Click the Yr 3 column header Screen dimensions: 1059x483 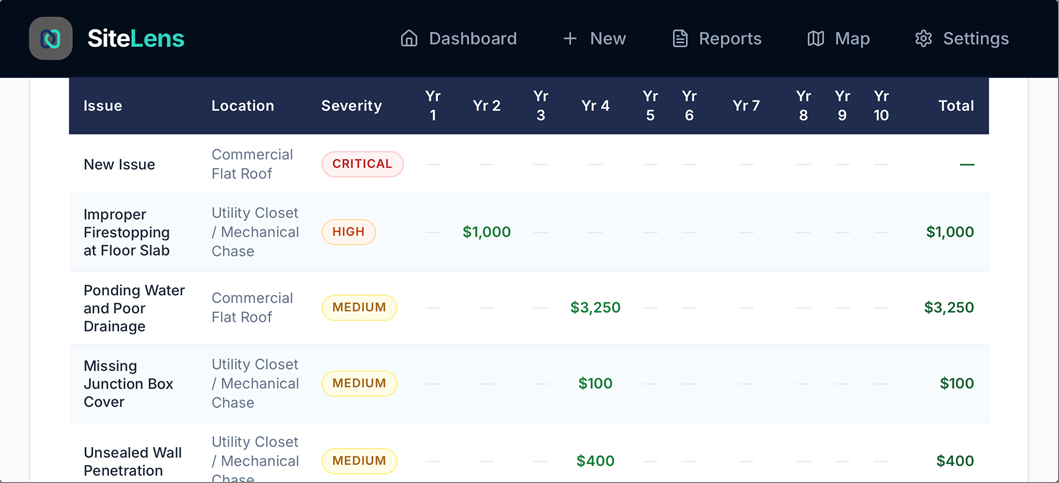click(540, 106)
